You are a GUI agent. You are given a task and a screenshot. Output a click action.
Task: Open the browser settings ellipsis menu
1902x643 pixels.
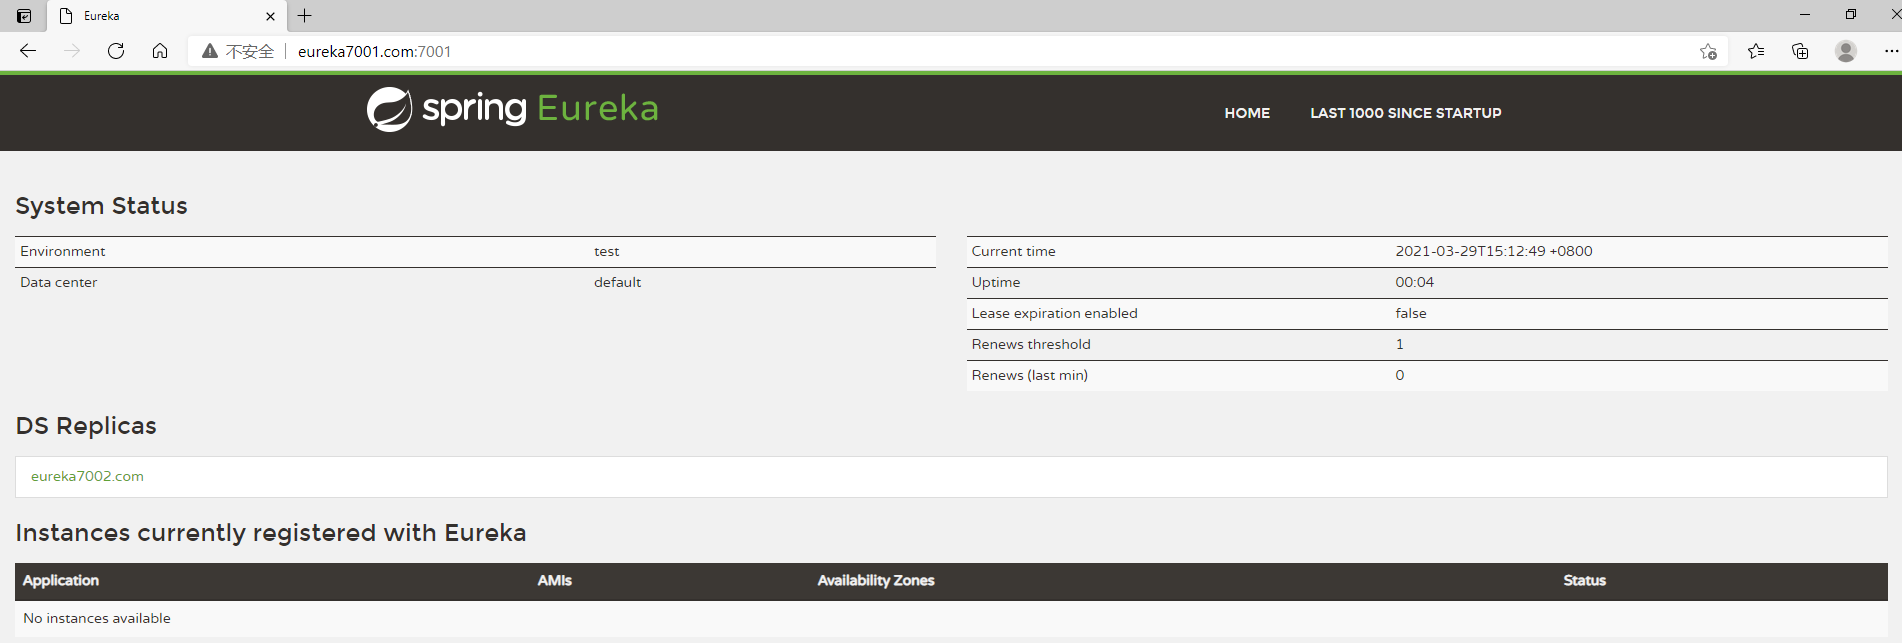click(x=1891, y=51)
